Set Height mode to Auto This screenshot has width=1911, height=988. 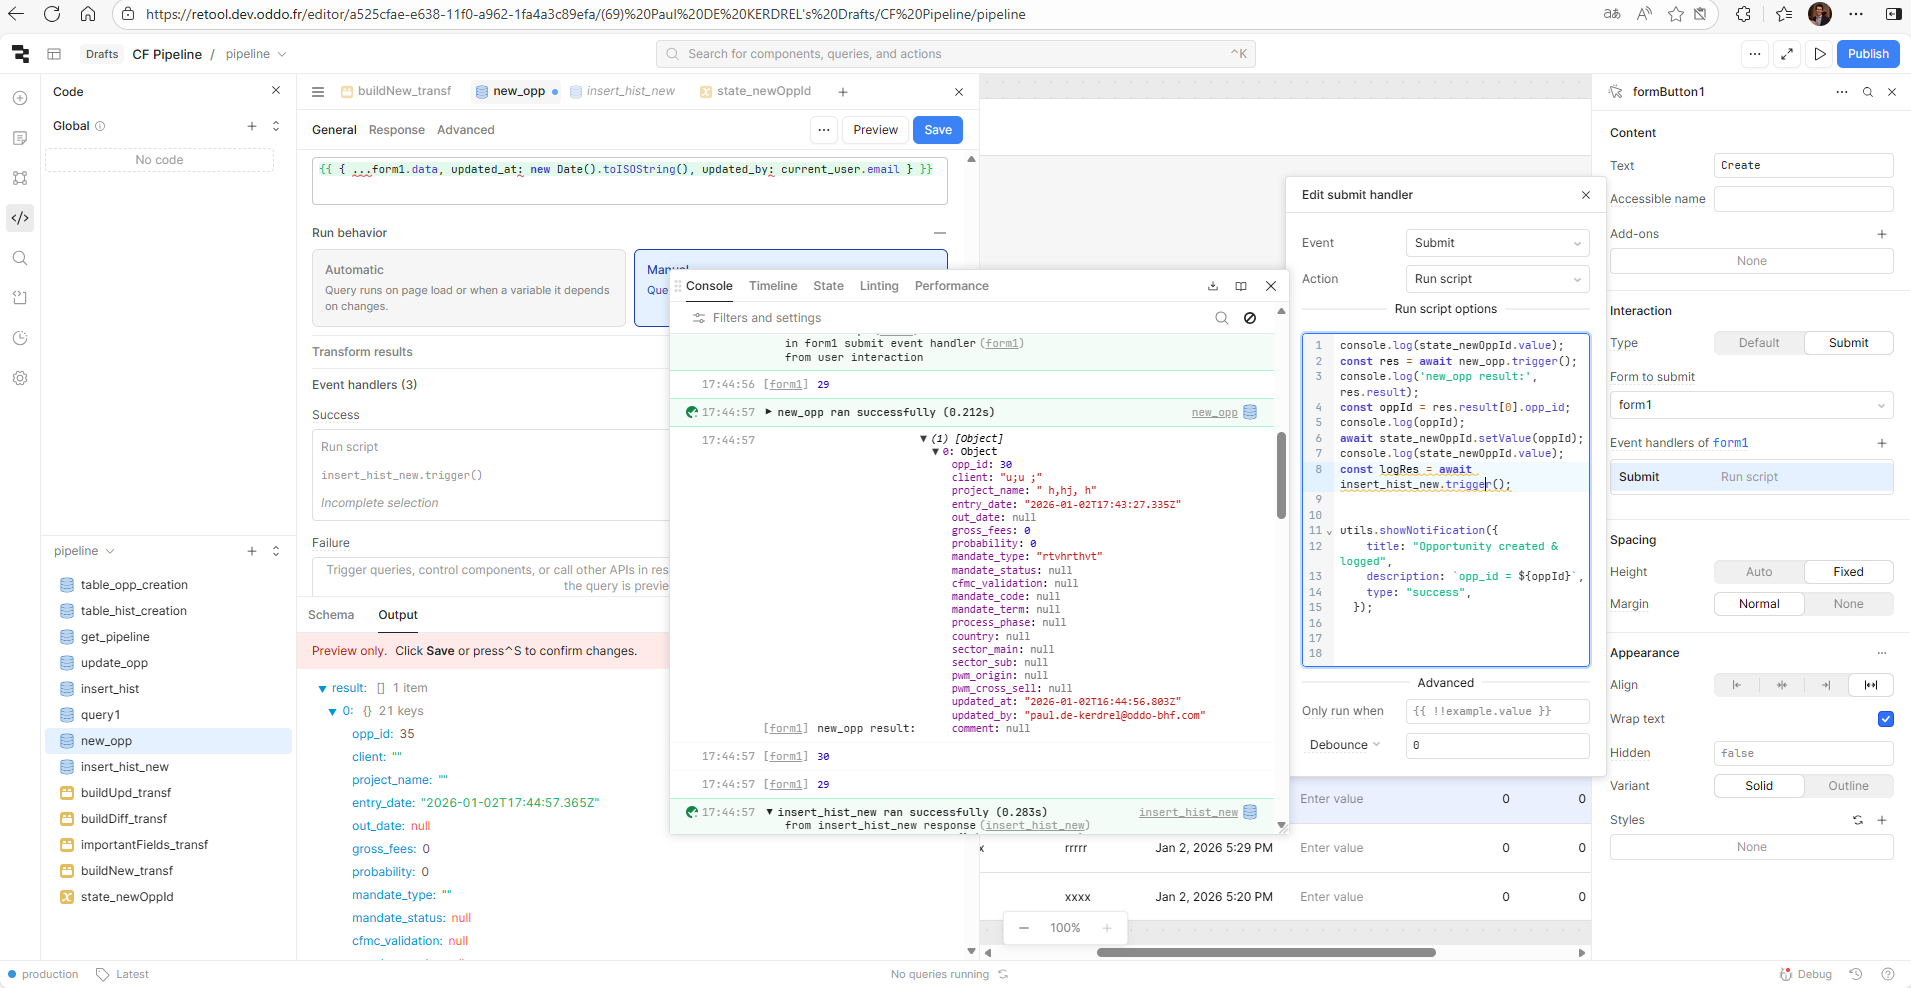pyautogui.click(x=1758, y=572)
